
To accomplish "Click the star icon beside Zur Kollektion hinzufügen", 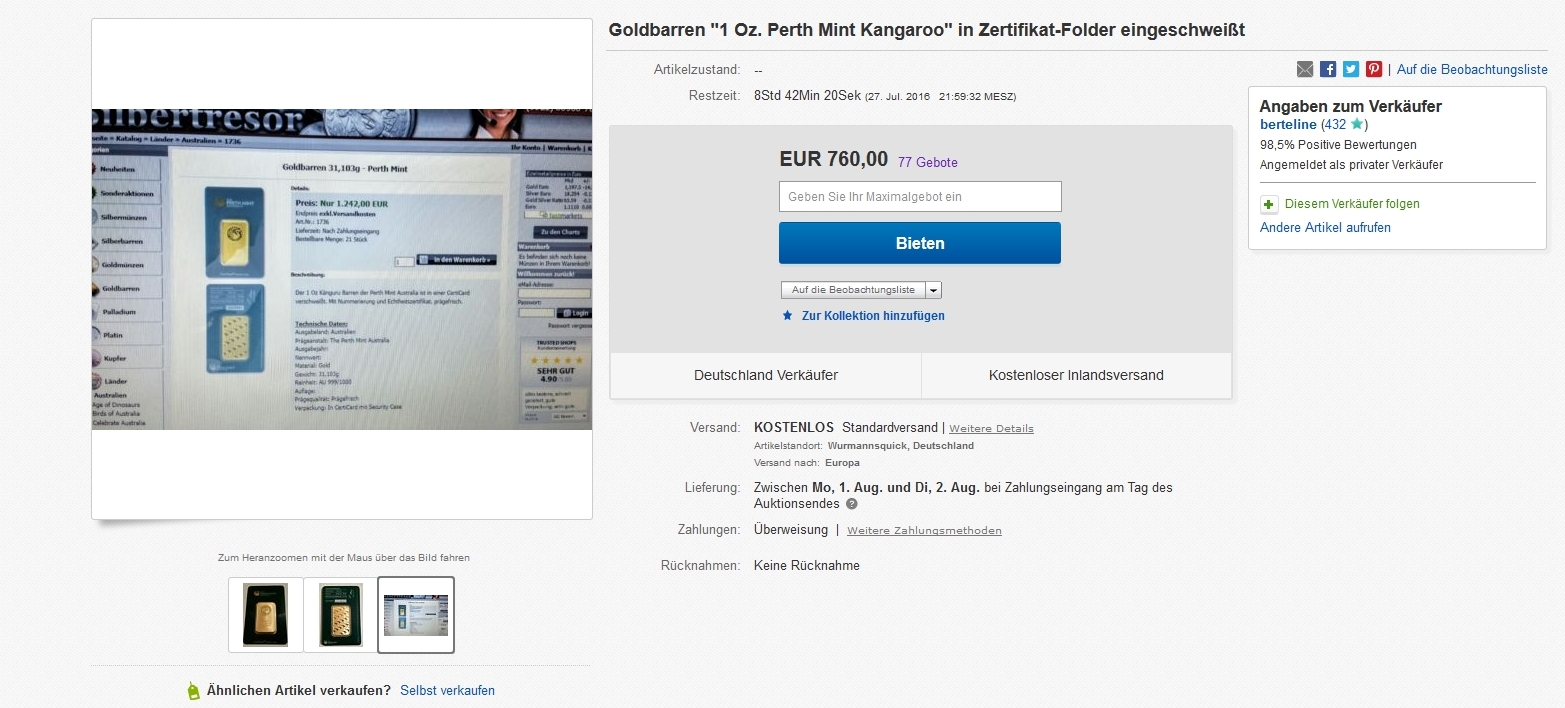I will (788, 315).
